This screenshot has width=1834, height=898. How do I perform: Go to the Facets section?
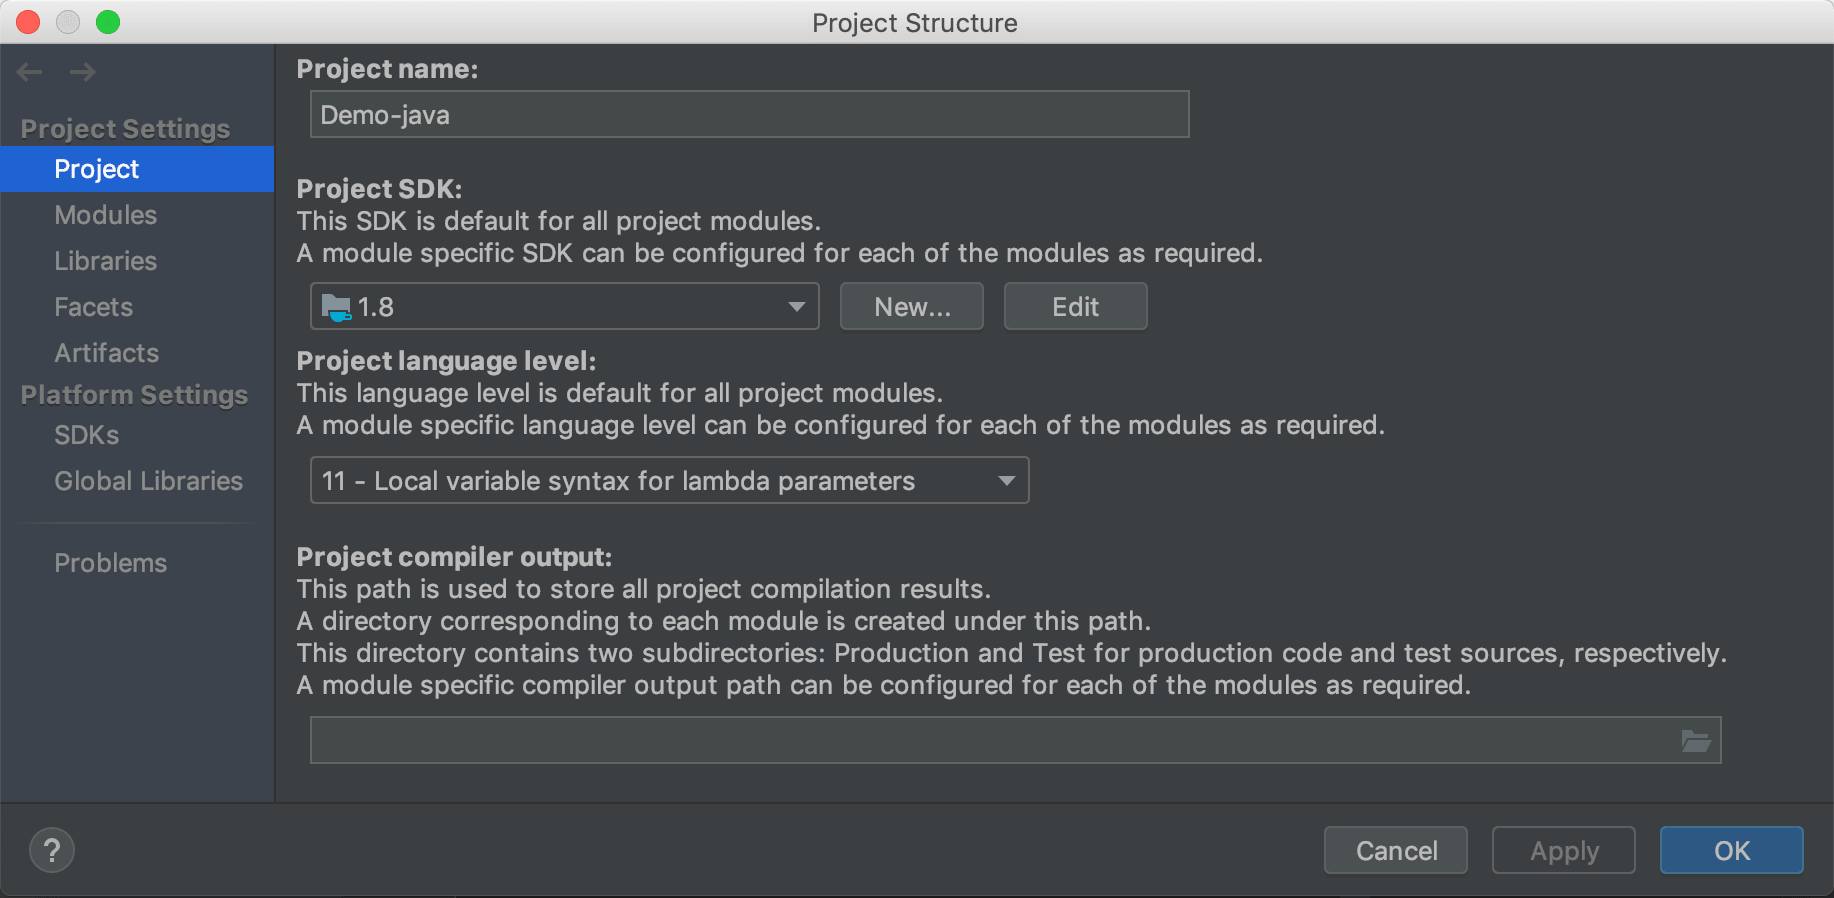click(x=94, y=307)
